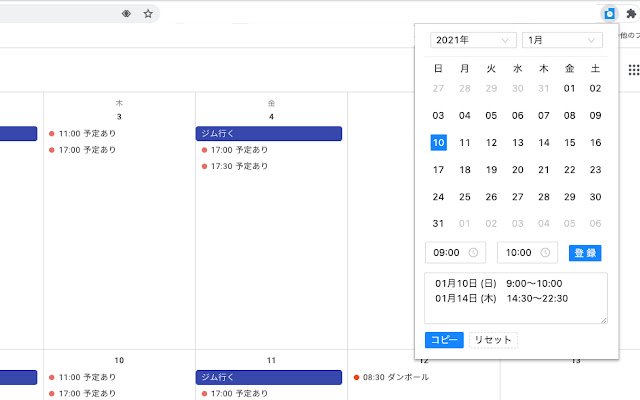Image resolution: width=640 pixels, height=400 pixels.
Task: Select date 14 in the date picker
Action: (x=544, y=142)
